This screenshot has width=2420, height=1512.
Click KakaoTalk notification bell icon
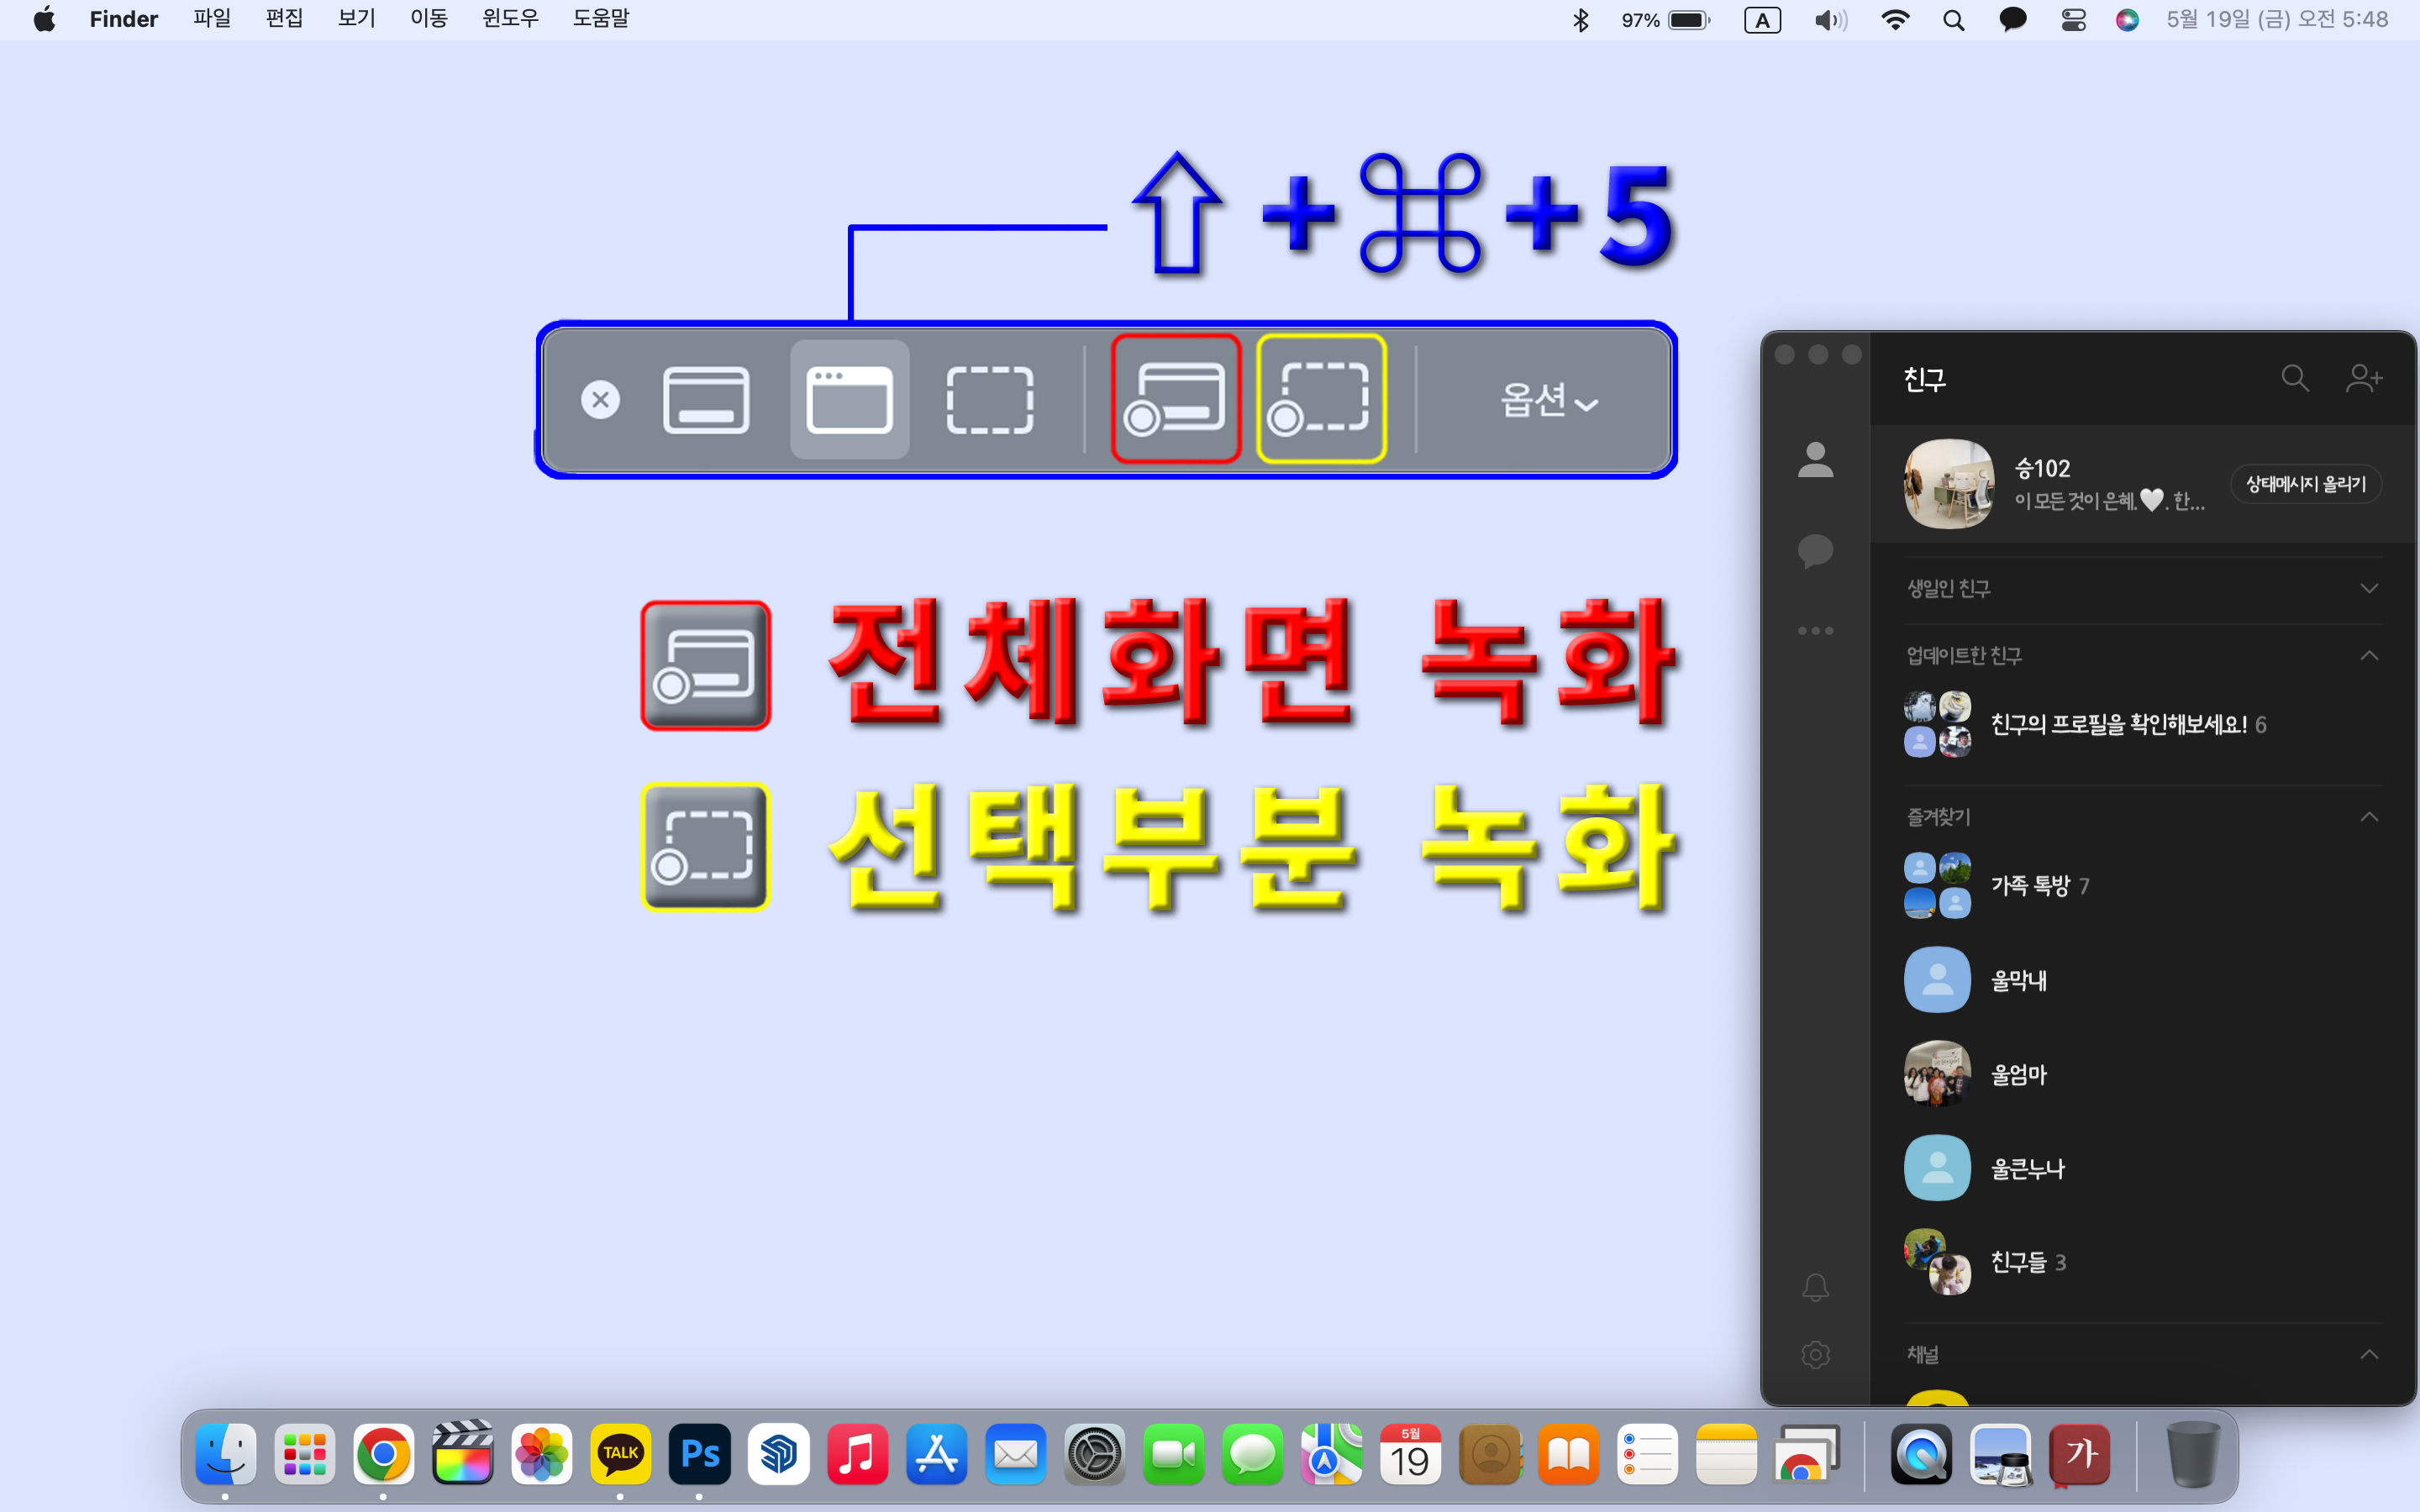coord(1815,1287)
